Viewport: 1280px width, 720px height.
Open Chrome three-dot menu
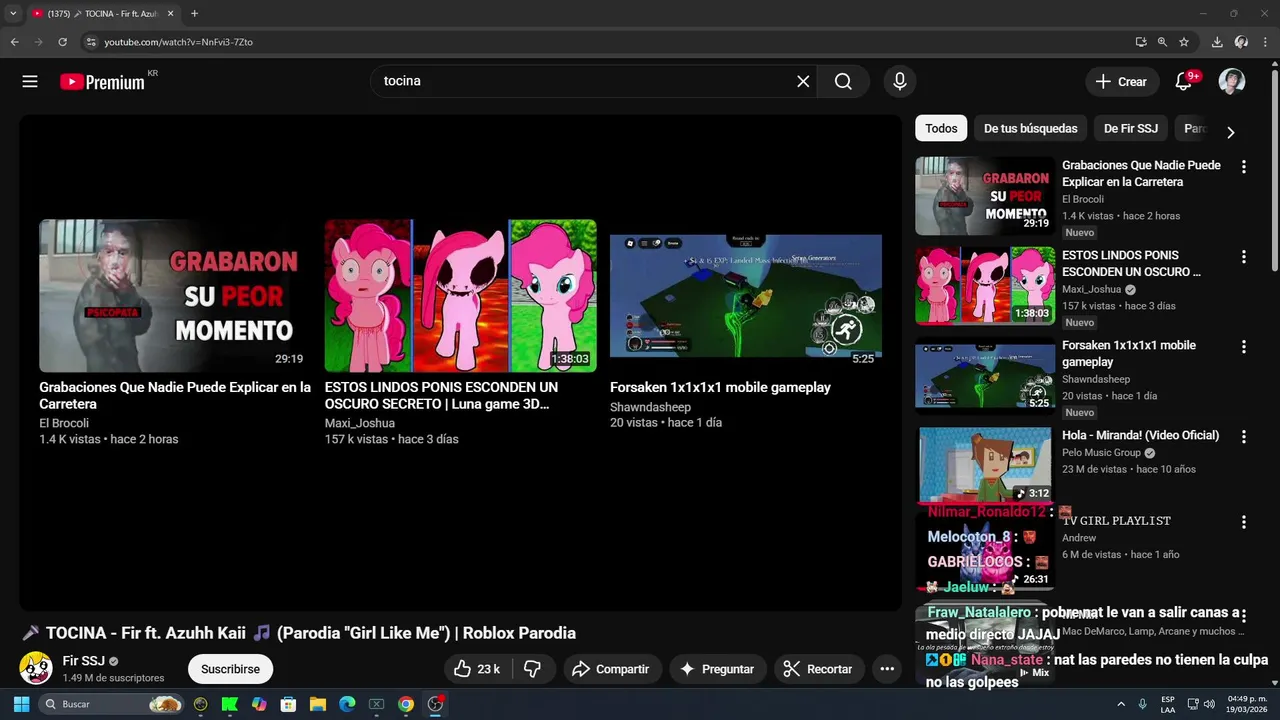click(1265, 42)
